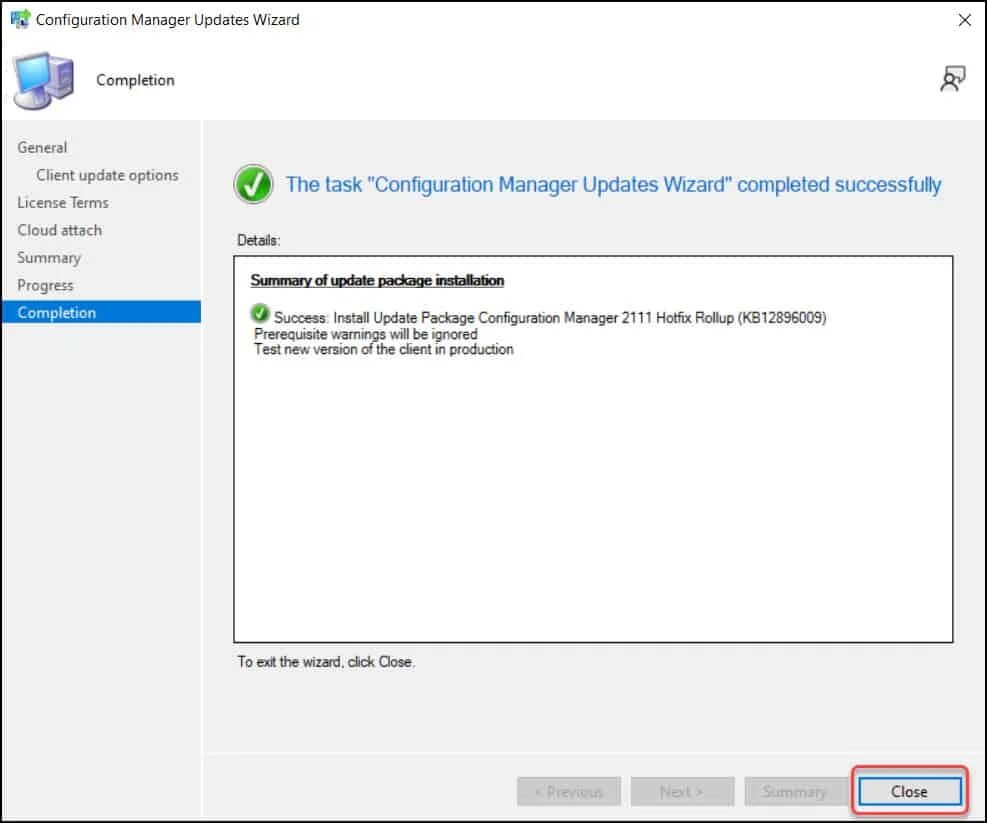This screenshot has width=987, height=823.
Task: Click the Configuration Manager title bar icon
Action: coord(20,19)
